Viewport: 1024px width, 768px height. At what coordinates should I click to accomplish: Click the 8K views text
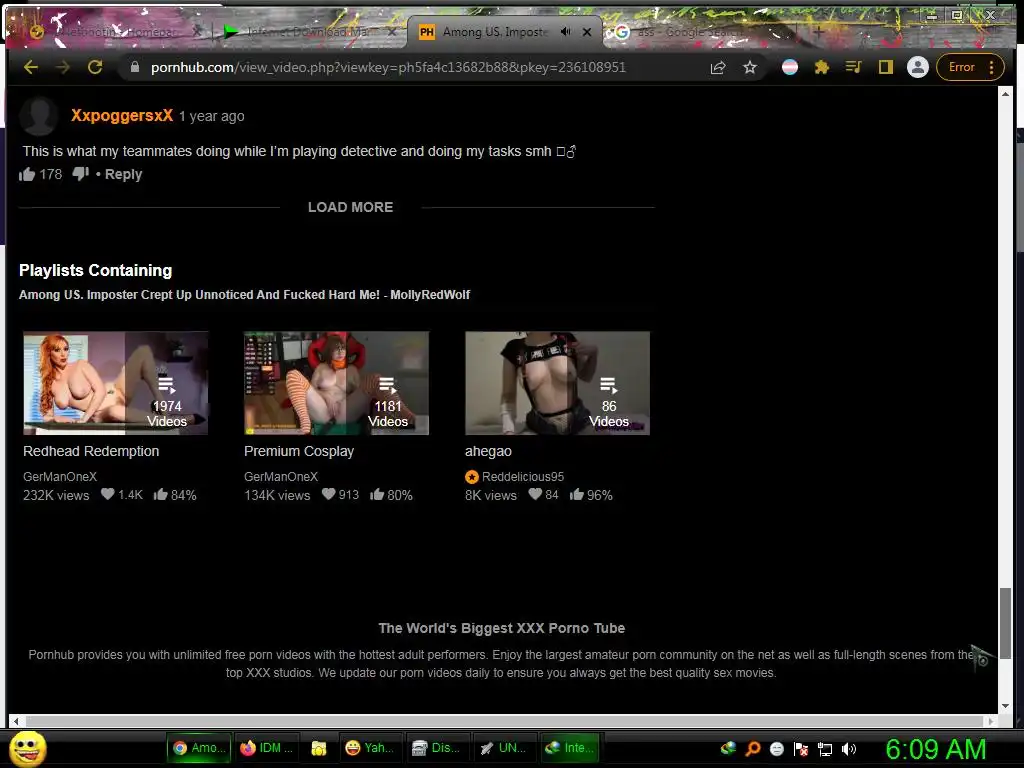(x=490, y=495)
